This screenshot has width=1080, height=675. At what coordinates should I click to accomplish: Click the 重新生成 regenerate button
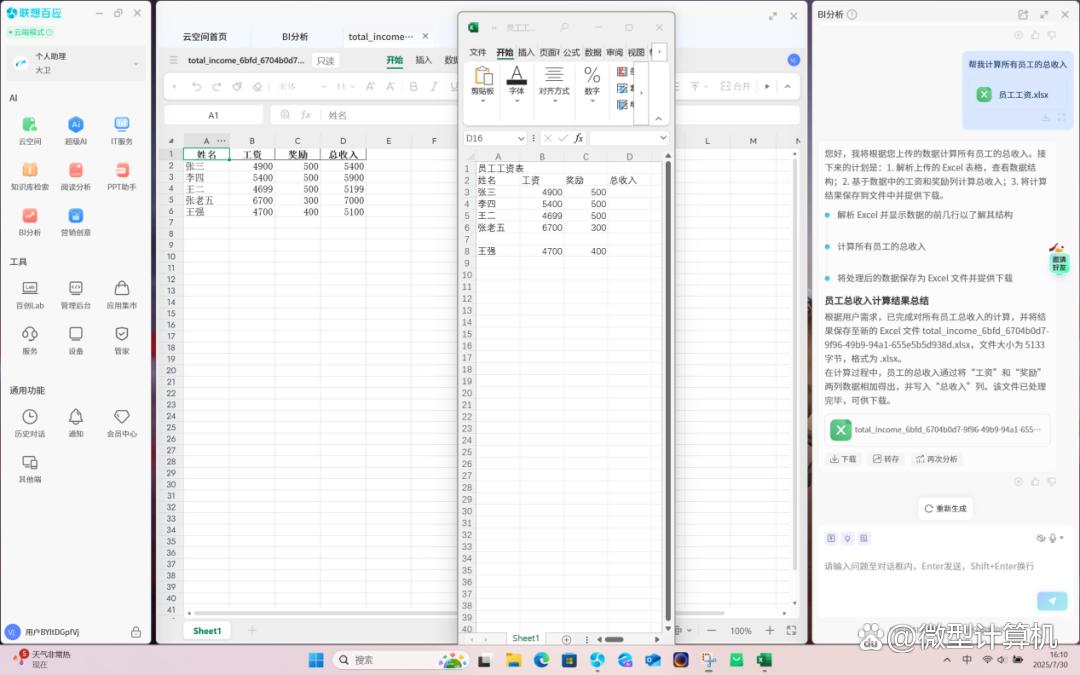click(x=945, y=508)
